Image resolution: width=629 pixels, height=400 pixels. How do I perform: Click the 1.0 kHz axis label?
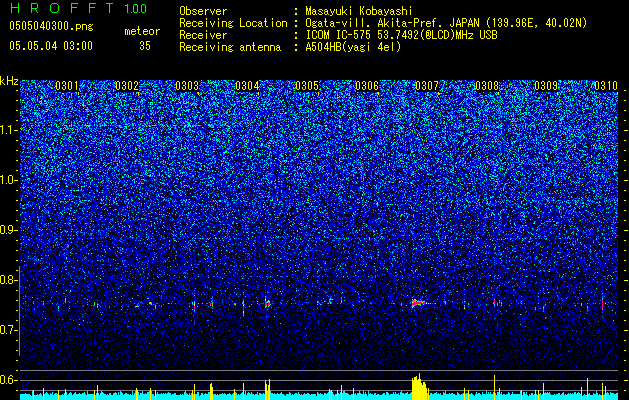click(x=8, y=180)
